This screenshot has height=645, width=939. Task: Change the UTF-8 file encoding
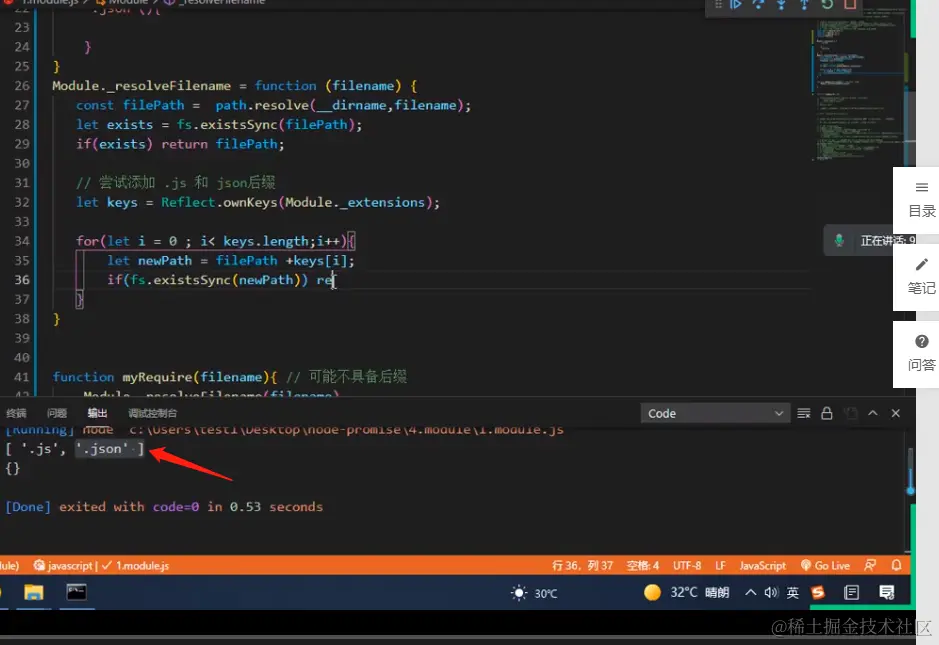(687, 565)
